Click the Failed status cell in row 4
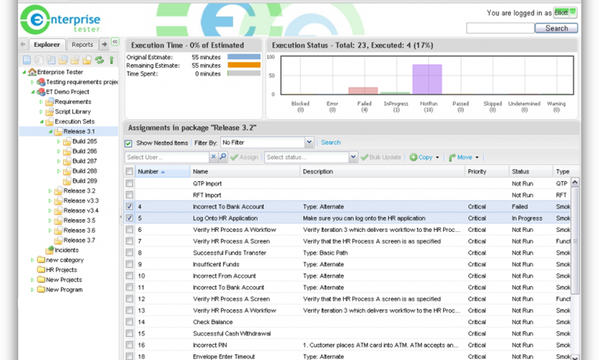 pos(520,206)
